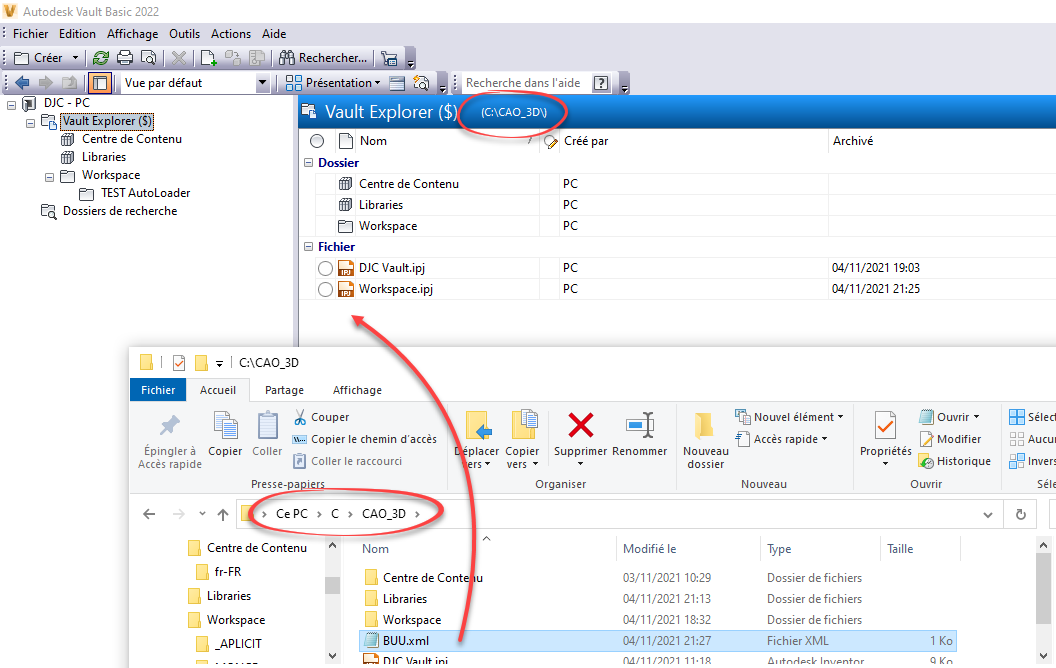Open the Vue par défaut dropdown

click(263, 83)
